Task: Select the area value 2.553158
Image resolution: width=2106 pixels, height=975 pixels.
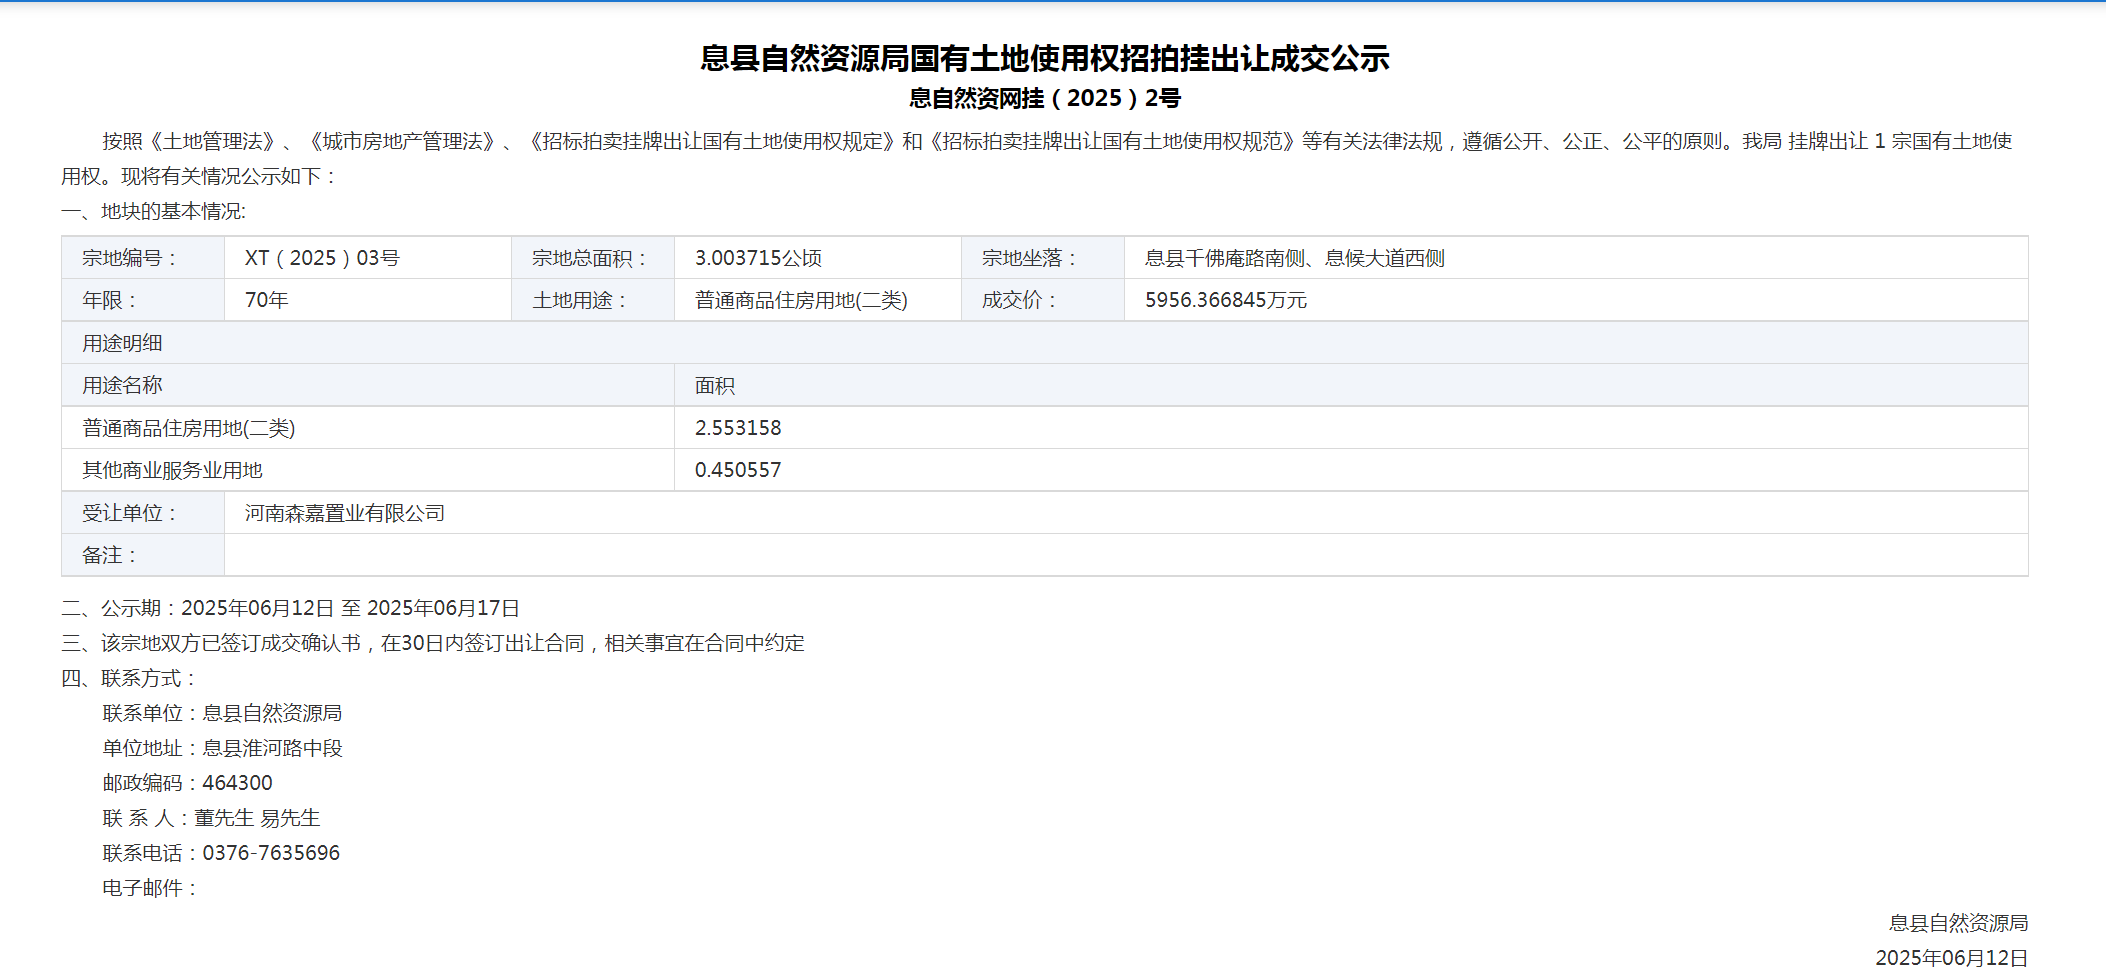Action: 738,428
